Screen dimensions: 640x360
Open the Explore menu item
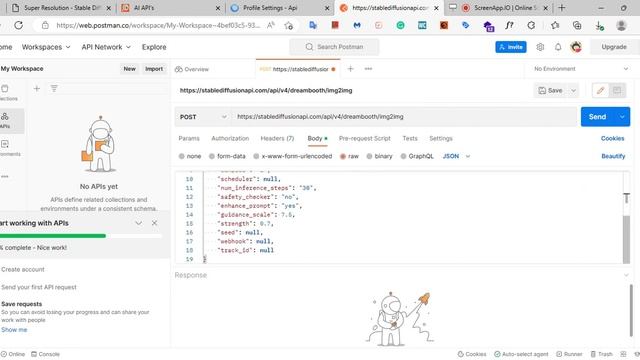[154, 47]
